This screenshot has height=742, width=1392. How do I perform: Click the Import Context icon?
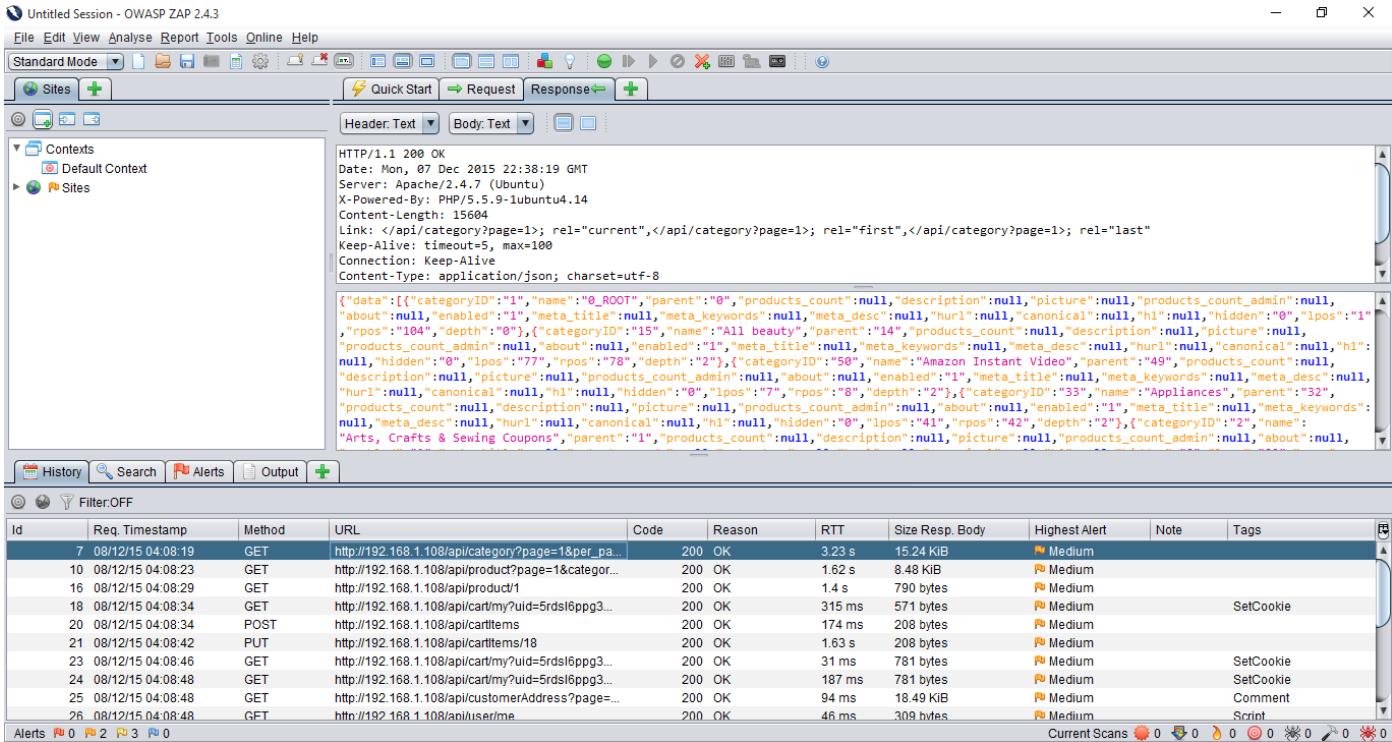(x=67, y=120)
